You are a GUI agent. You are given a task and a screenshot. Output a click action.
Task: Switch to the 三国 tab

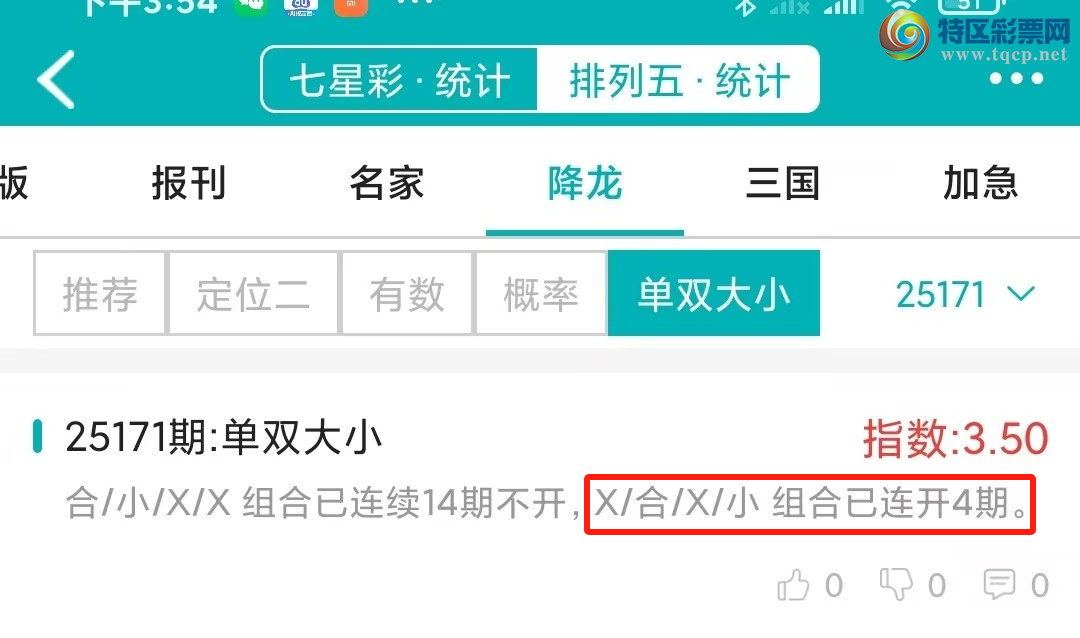(782, 183)
